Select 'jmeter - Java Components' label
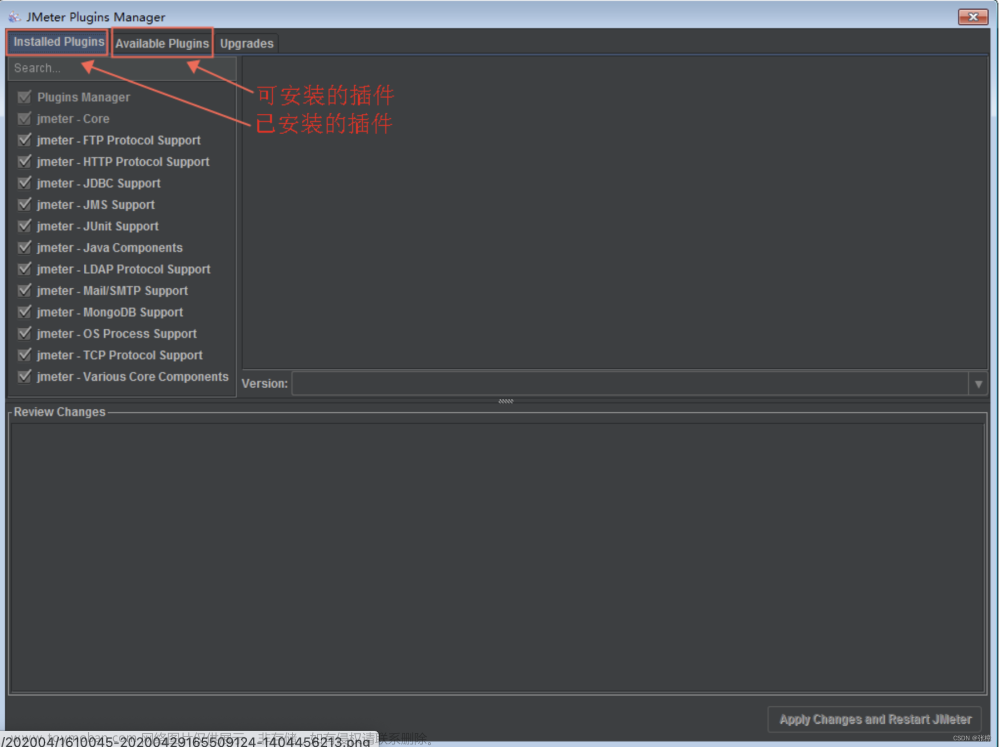The image size is (1000, 747). tap(110, 248)
